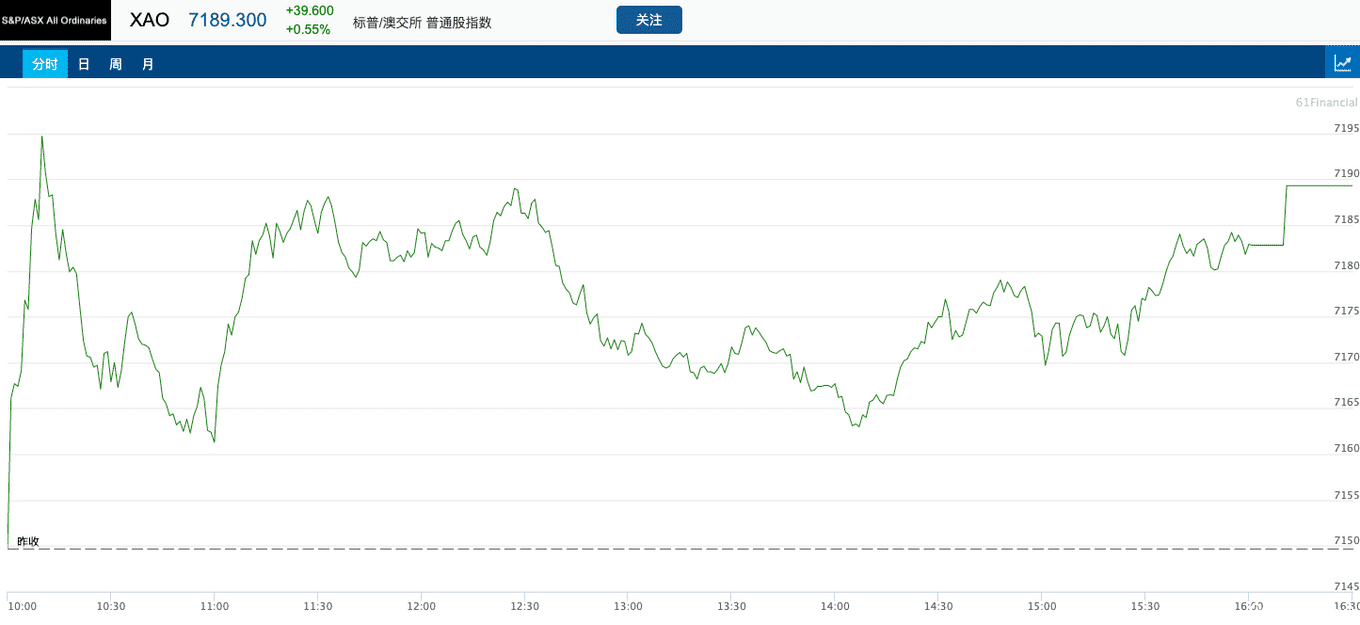The width and height of the screenshot is (1360, 625).
Task: Click the 11:30 time axis label
Action: [317, 606]
